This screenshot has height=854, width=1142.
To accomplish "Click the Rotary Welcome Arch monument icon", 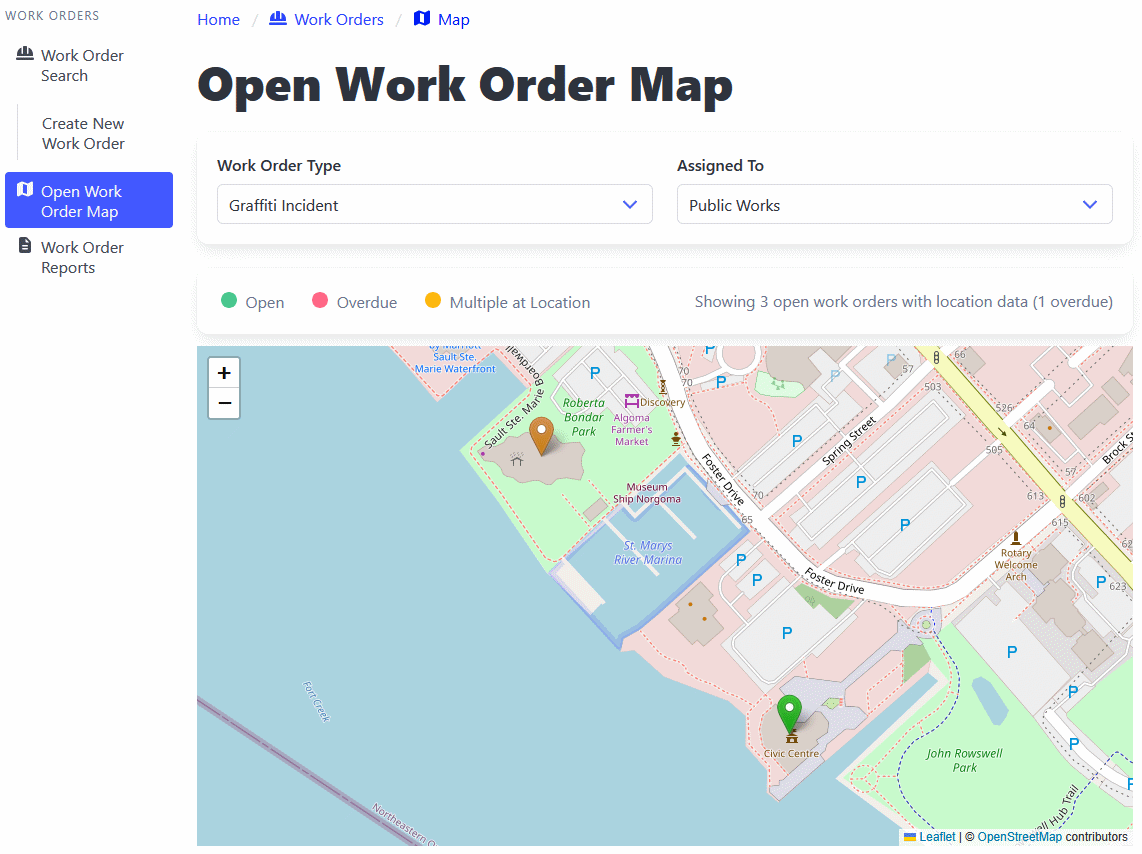I will pos(1015,538).
